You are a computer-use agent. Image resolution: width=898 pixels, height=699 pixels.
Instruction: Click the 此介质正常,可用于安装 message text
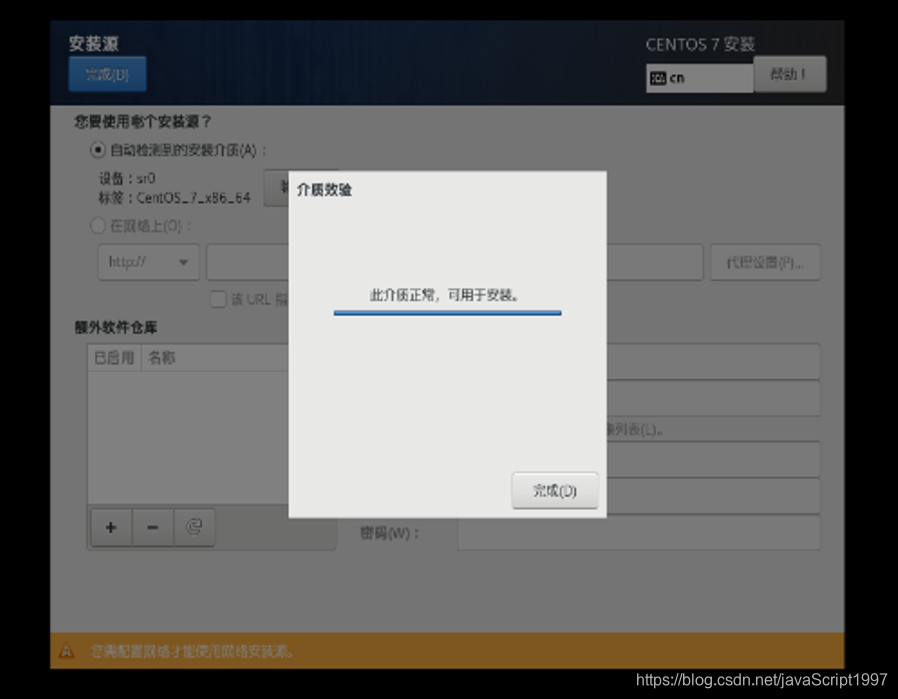pos(444,295)
